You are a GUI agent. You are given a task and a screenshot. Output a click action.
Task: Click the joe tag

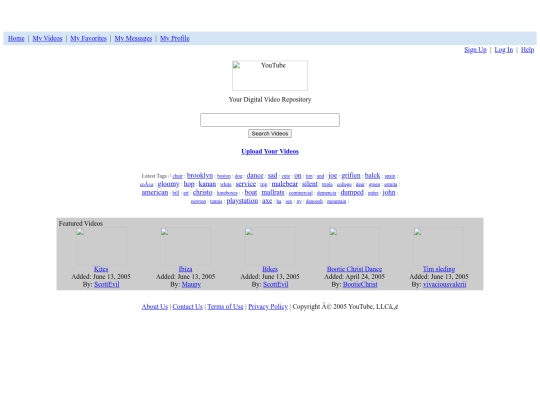332,175
